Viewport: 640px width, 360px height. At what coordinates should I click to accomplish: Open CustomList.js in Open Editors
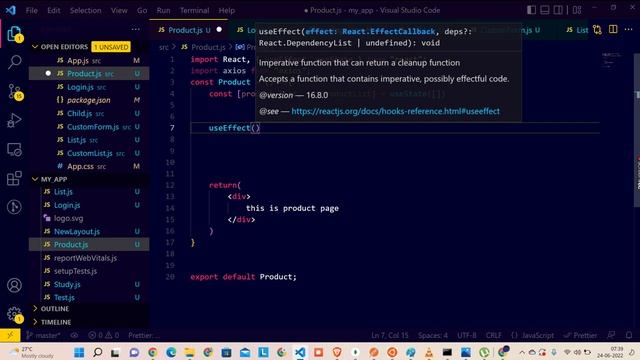tap(89, 153)
